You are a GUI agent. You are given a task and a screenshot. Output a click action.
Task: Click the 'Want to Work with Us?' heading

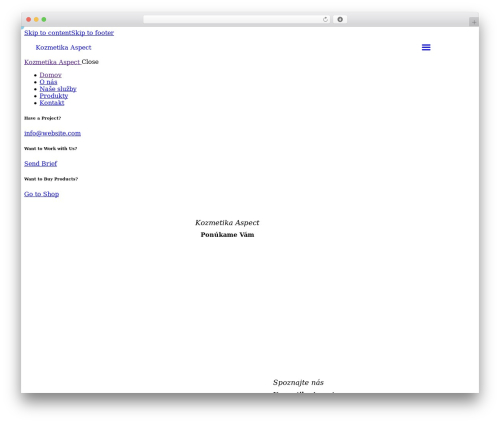[50, 149]
